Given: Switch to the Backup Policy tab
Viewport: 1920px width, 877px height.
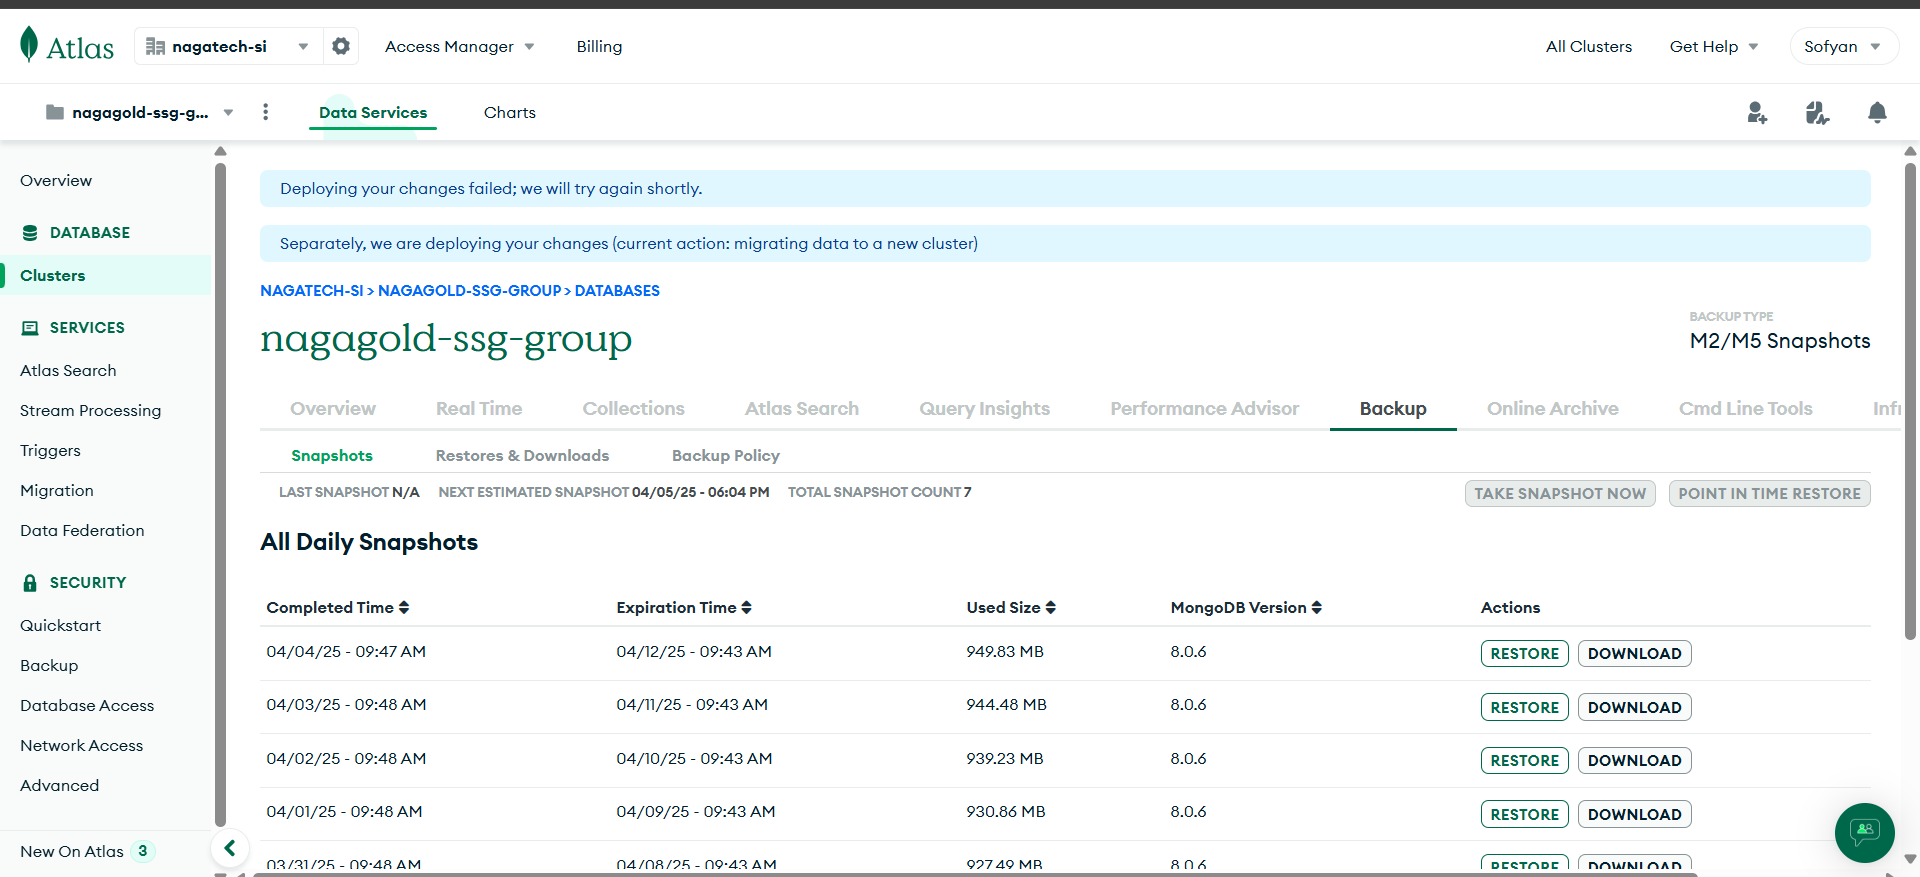Looking at the screenshot, I should 725,455.
